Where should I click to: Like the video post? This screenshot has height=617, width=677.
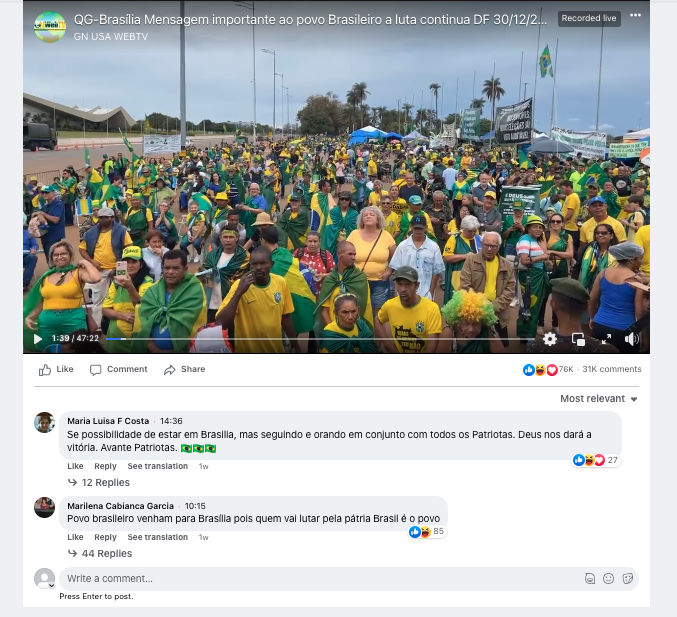[x=56, y=370]
